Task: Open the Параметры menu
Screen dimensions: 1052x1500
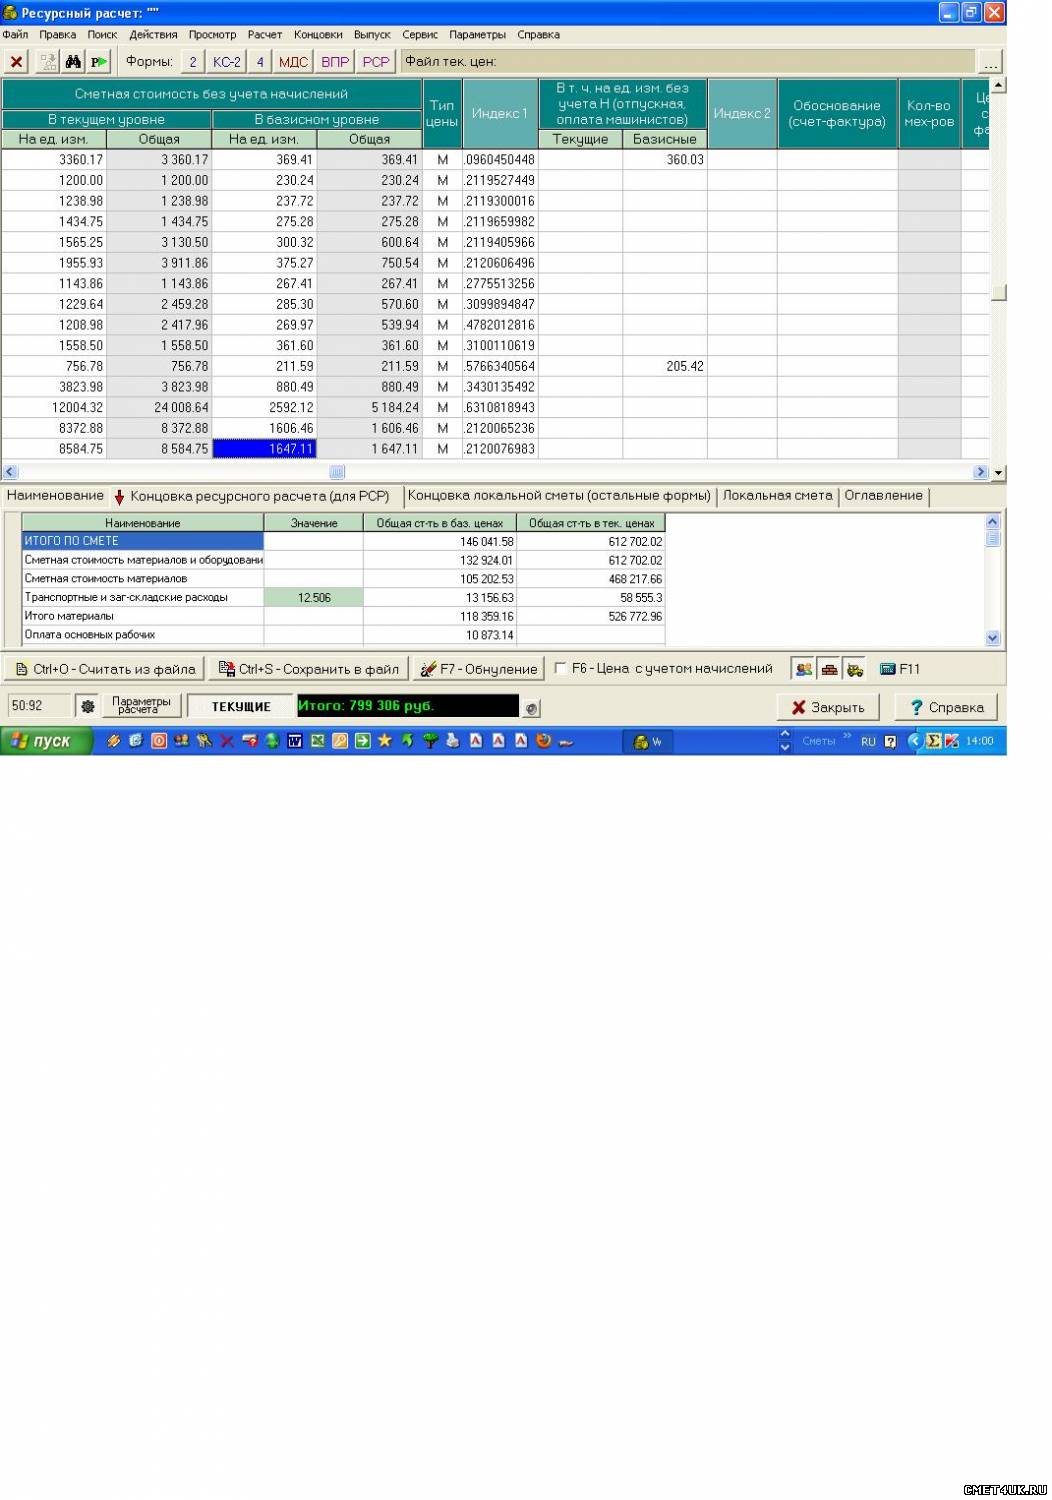Action: tap(477, 34)
